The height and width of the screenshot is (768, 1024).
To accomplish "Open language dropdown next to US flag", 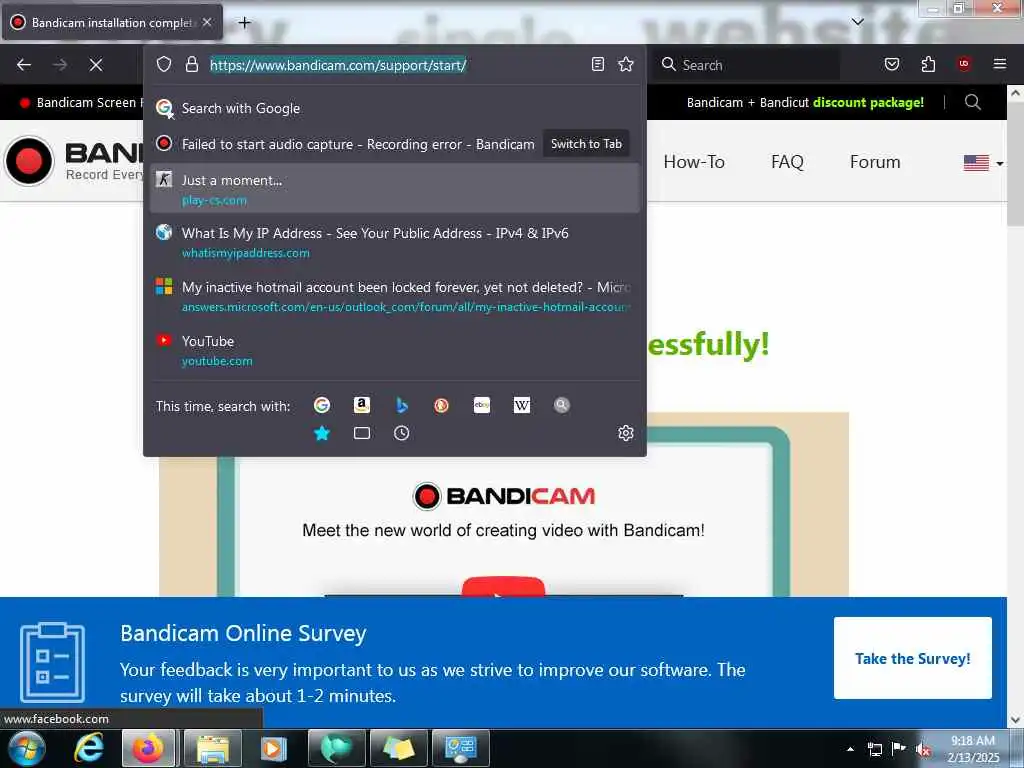I will 1000,163.
